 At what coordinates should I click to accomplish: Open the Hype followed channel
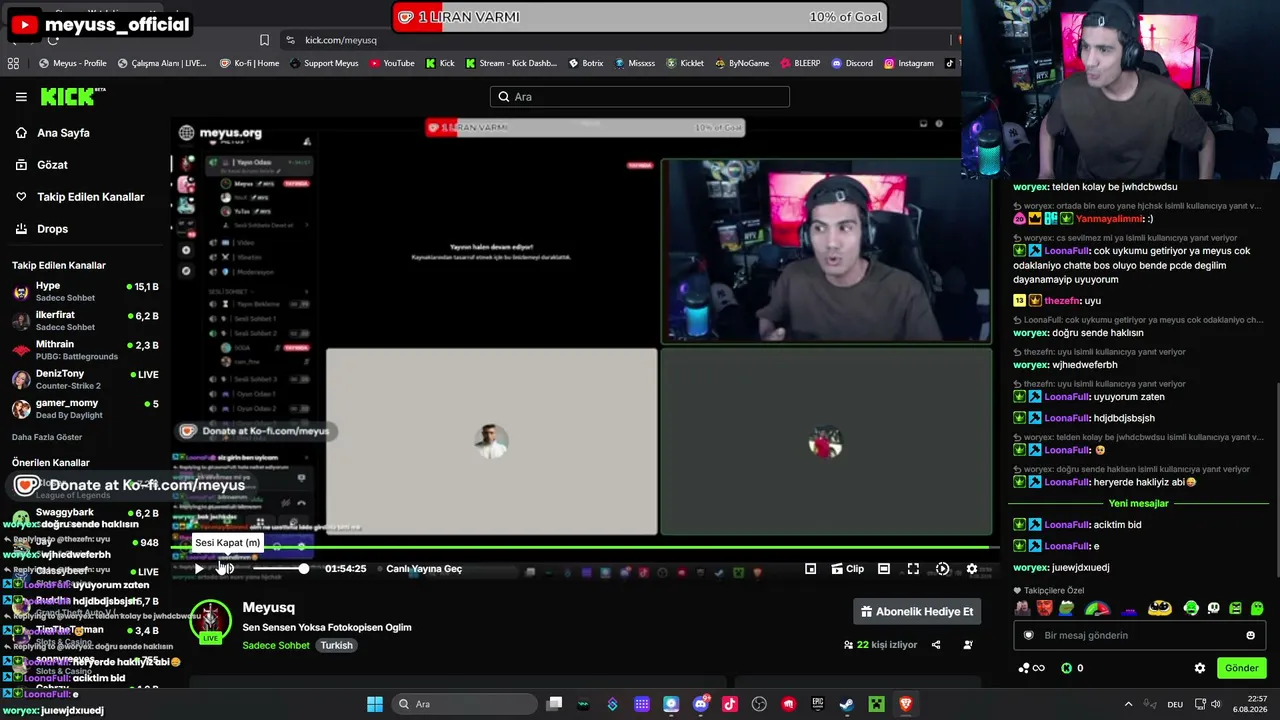(85, 292)
